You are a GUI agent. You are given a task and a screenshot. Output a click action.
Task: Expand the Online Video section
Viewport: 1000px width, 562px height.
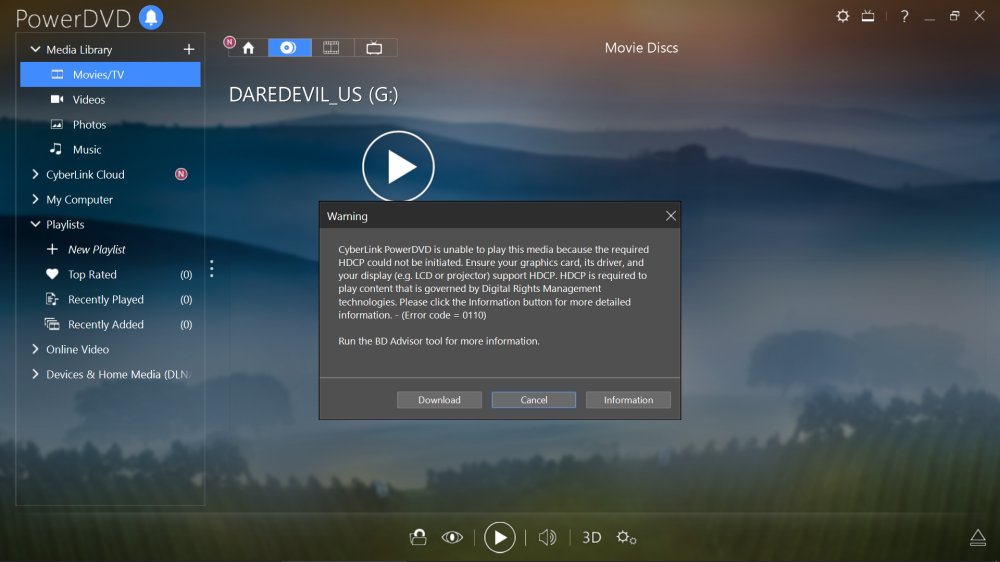coord(35,349)
